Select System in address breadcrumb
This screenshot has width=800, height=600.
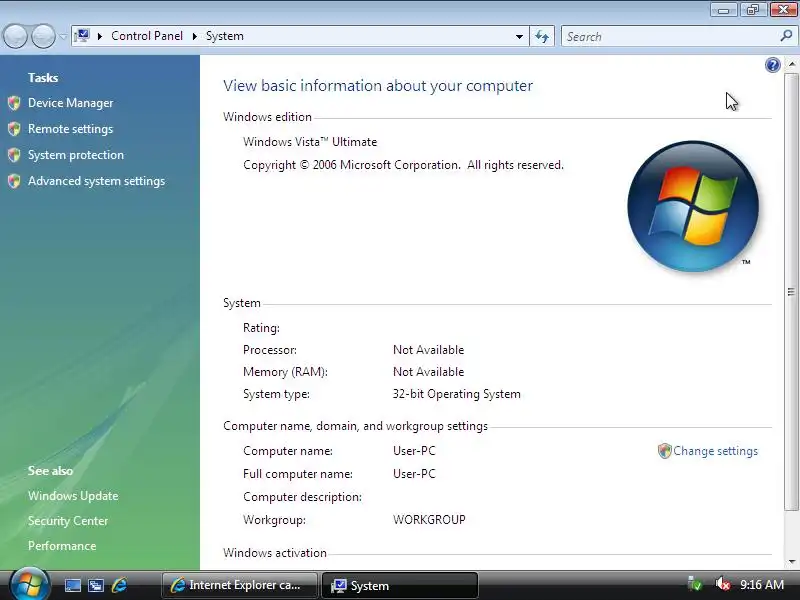[x=224, y=36]
